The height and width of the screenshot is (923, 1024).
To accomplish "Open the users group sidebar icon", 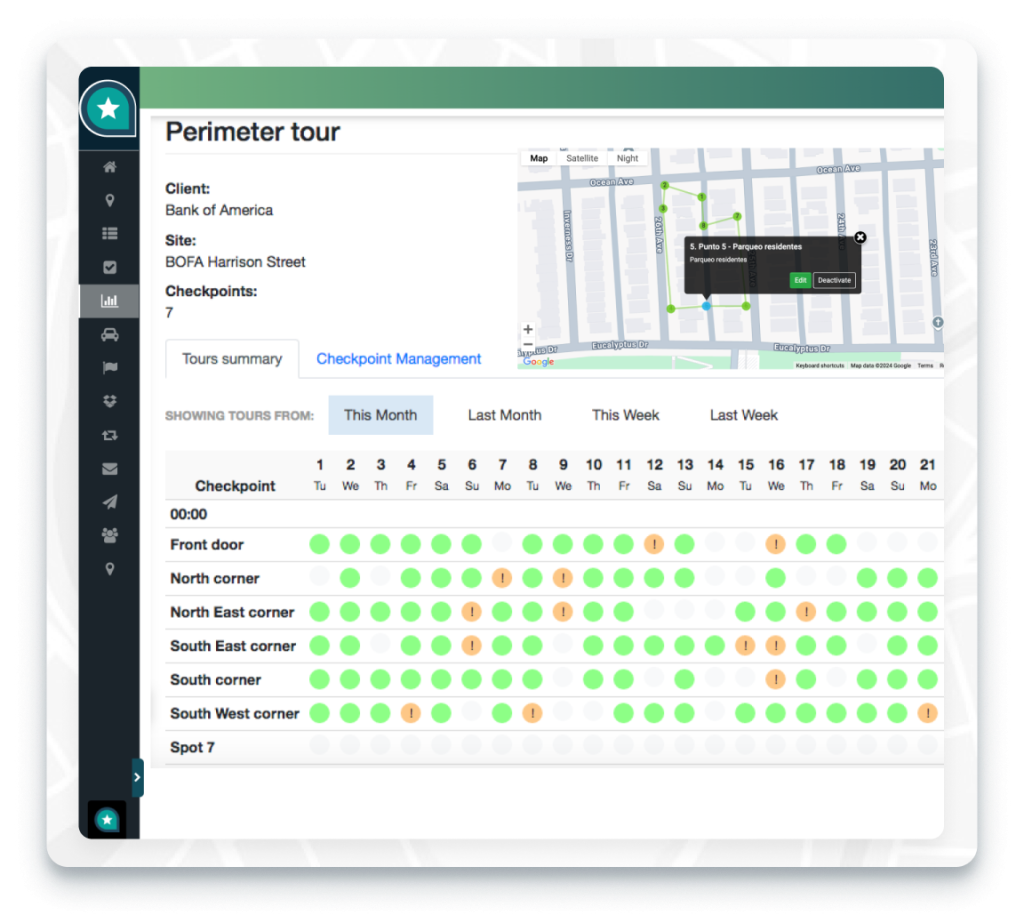I will point(109,536).
